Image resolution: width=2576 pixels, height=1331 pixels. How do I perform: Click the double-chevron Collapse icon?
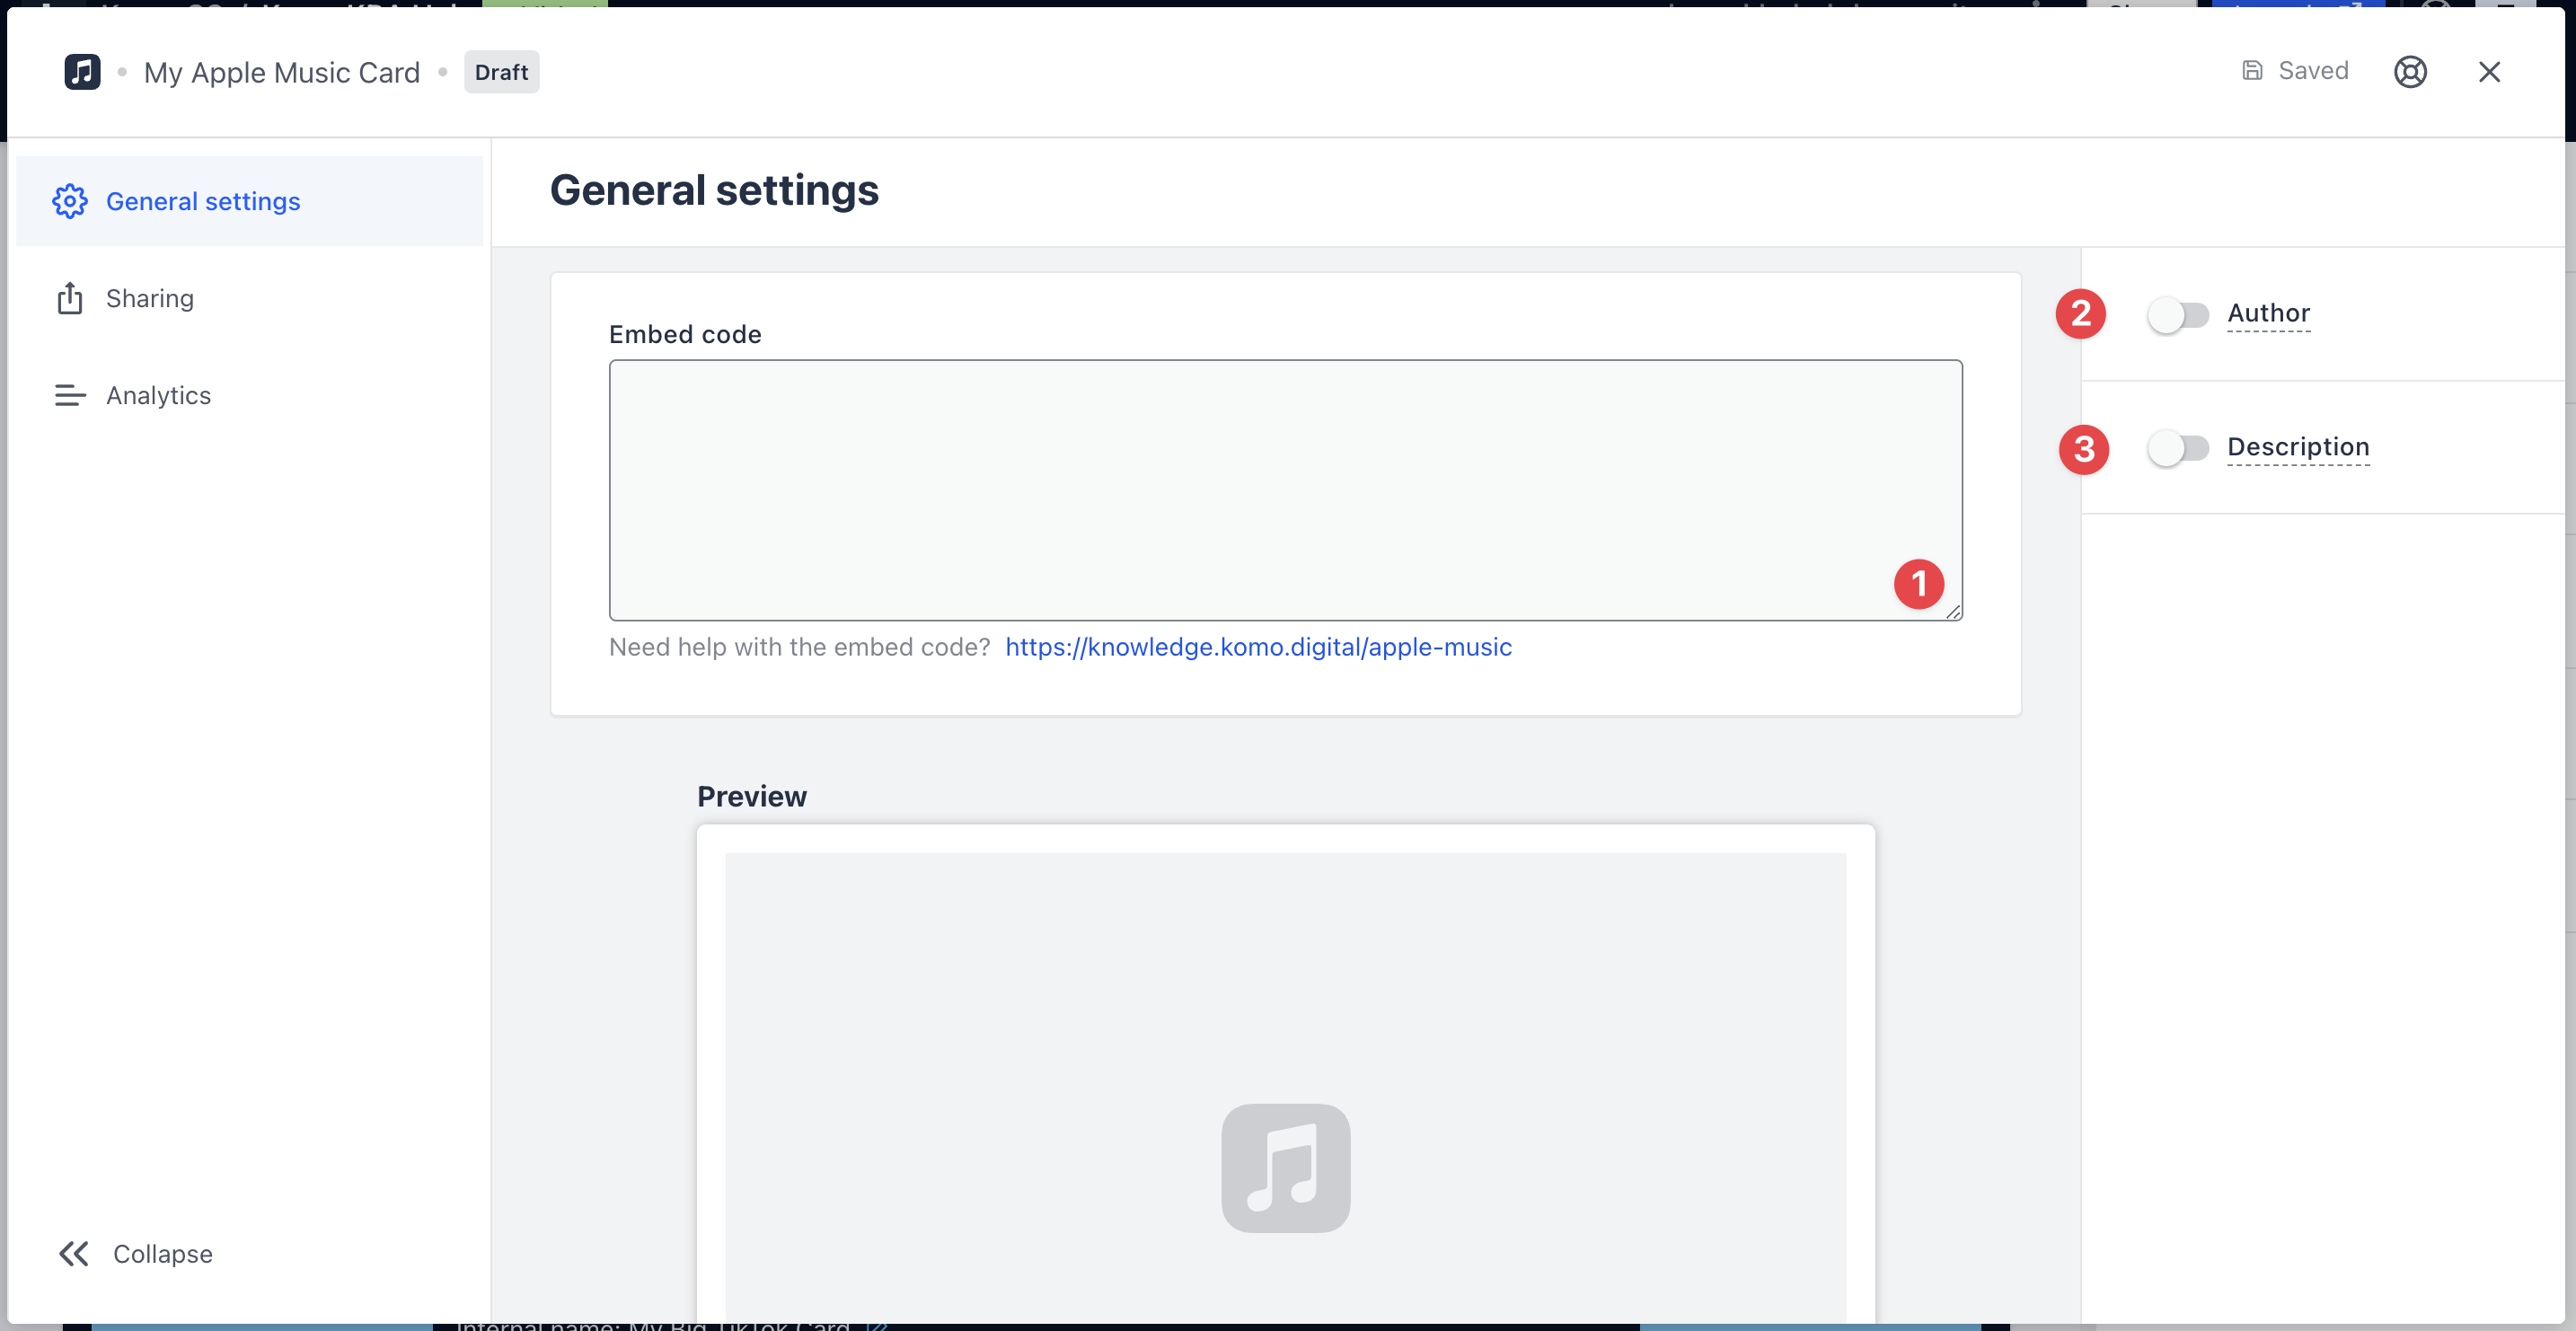point(73,1254)
